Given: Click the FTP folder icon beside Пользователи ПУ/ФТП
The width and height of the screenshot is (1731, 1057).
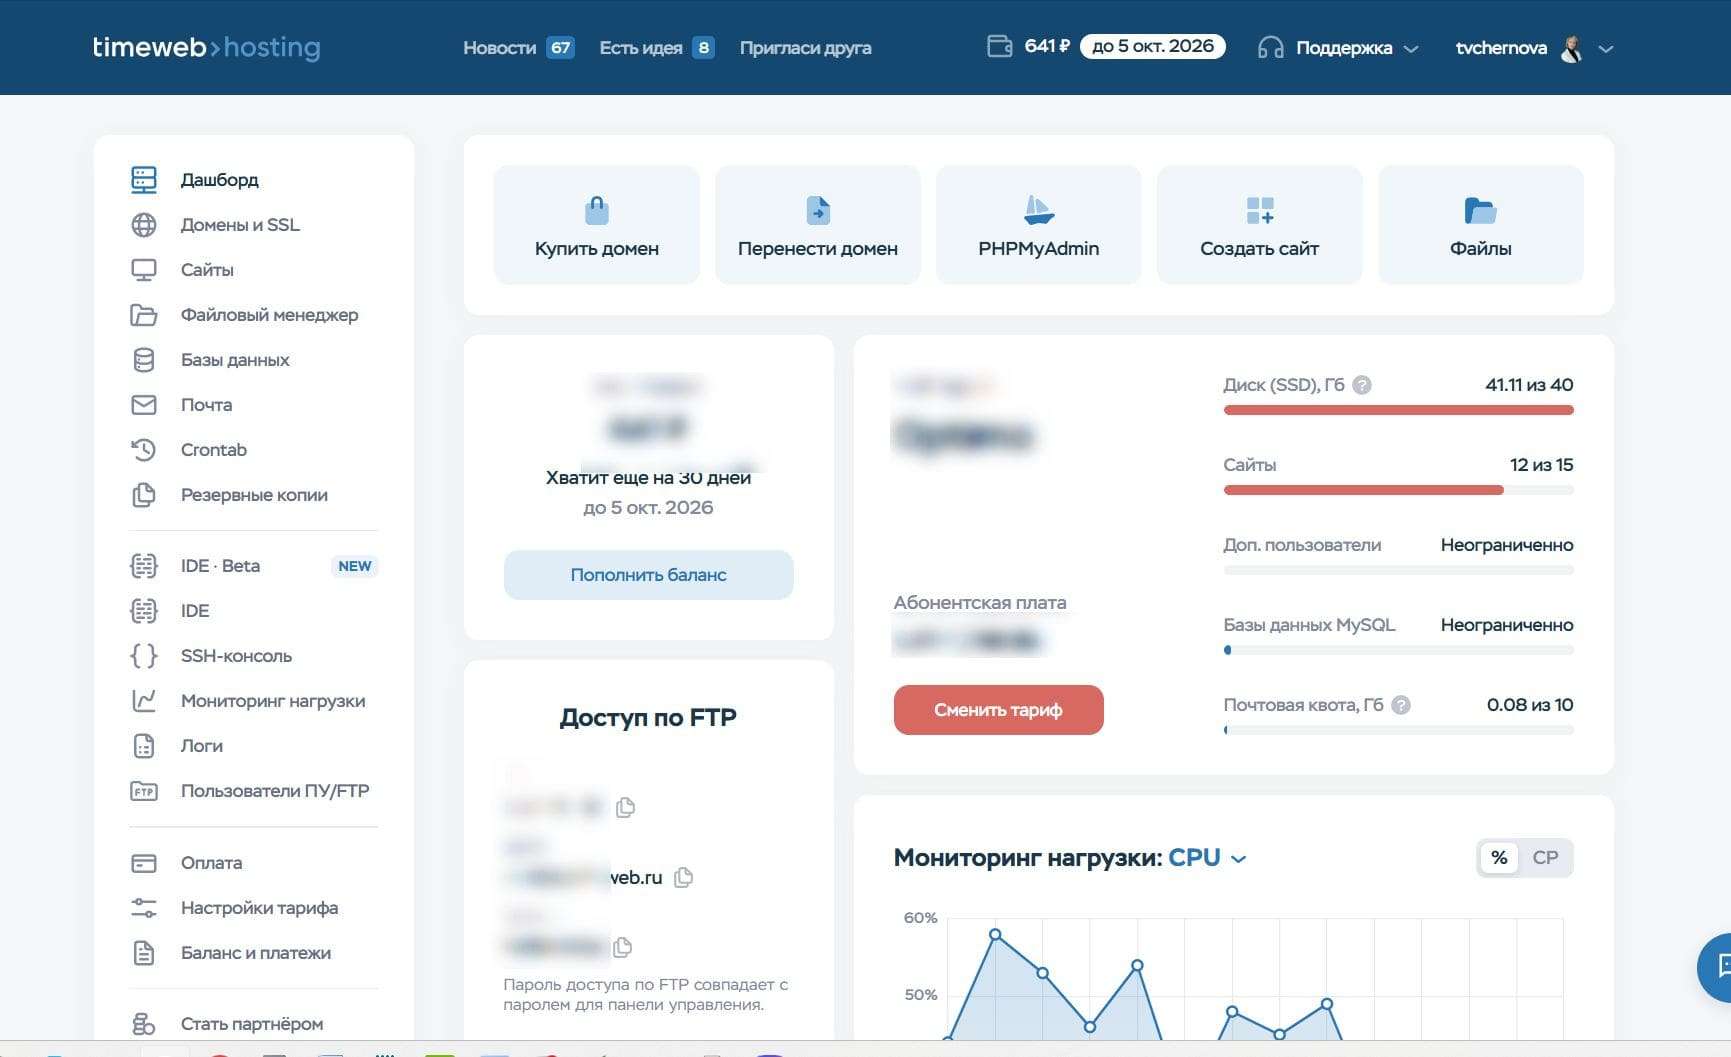Looking at the screenshot, I should coord(144,791).
